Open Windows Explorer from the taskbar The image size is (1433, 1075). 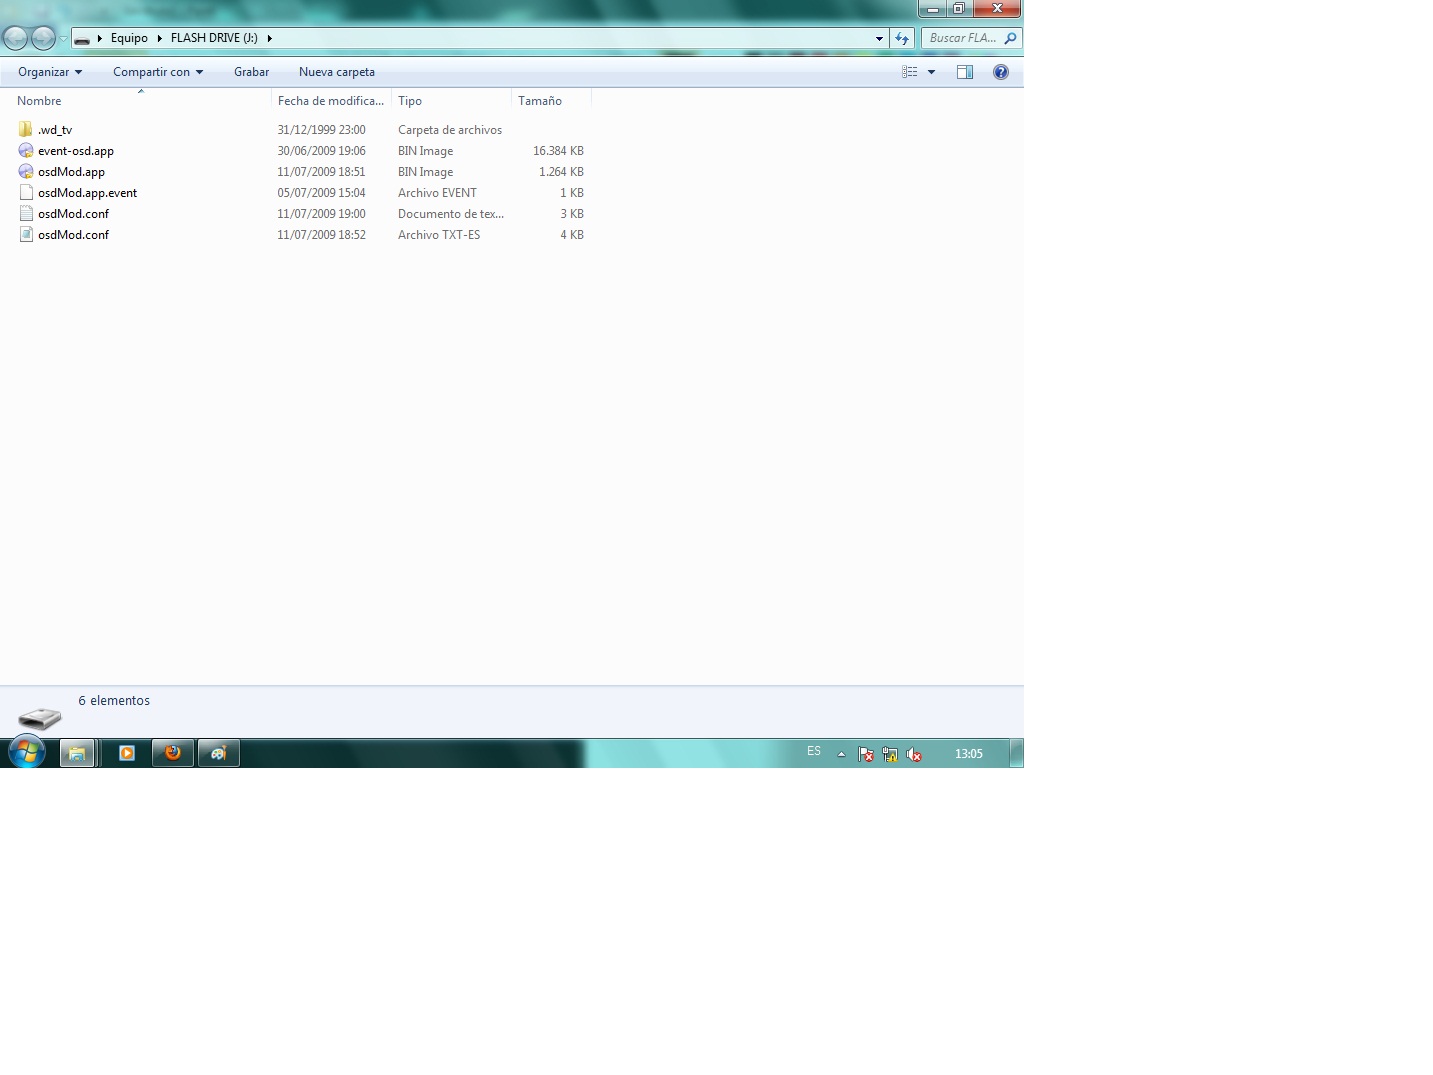tap(77, 753)
